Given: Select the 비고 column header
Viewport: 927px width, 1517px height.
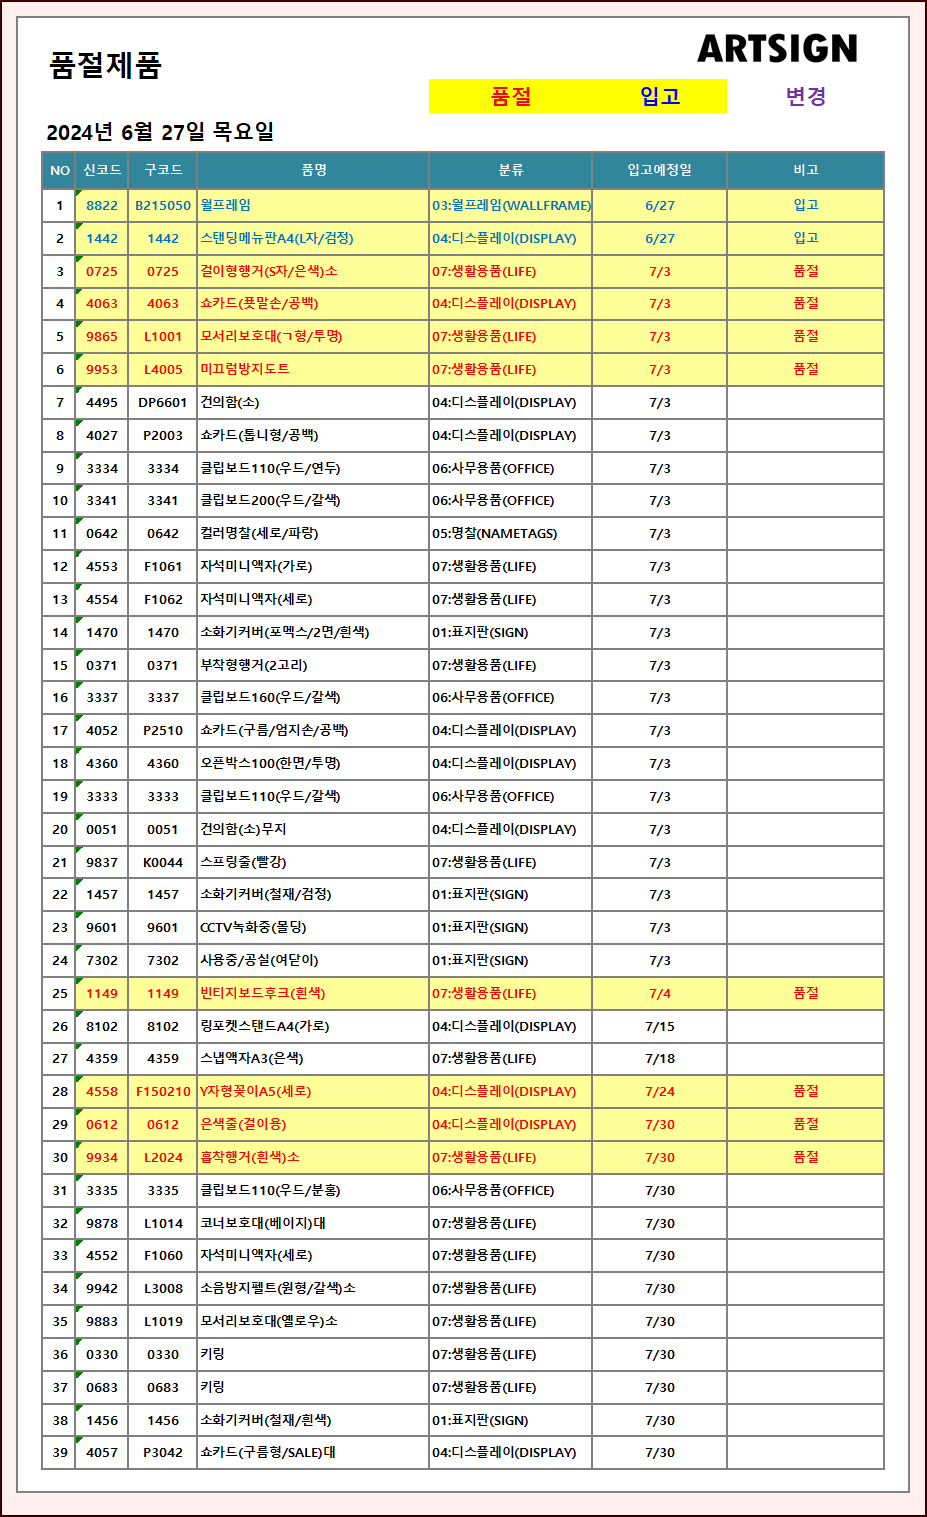Looking at the screenshot, I should [x=805, y=170].
